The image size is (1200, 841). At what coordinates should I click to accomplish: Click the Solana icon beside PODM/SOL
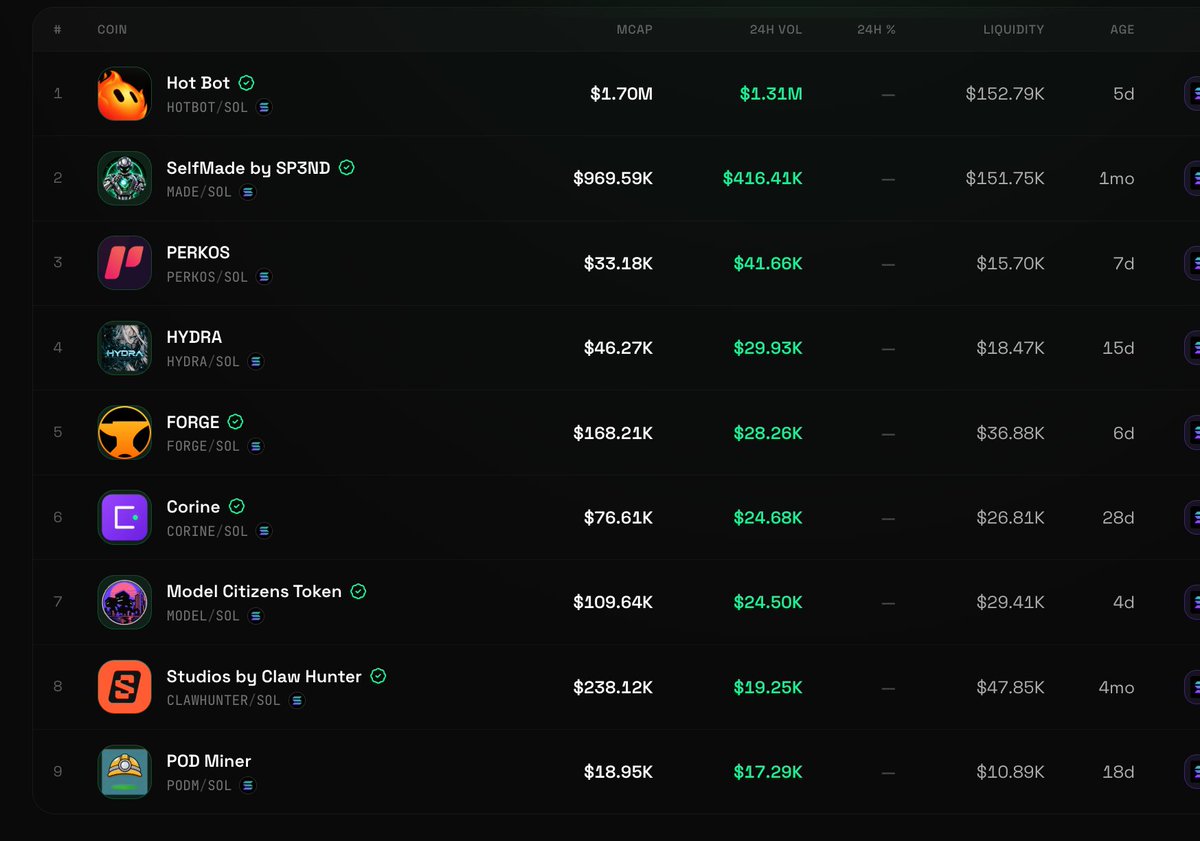248,785
